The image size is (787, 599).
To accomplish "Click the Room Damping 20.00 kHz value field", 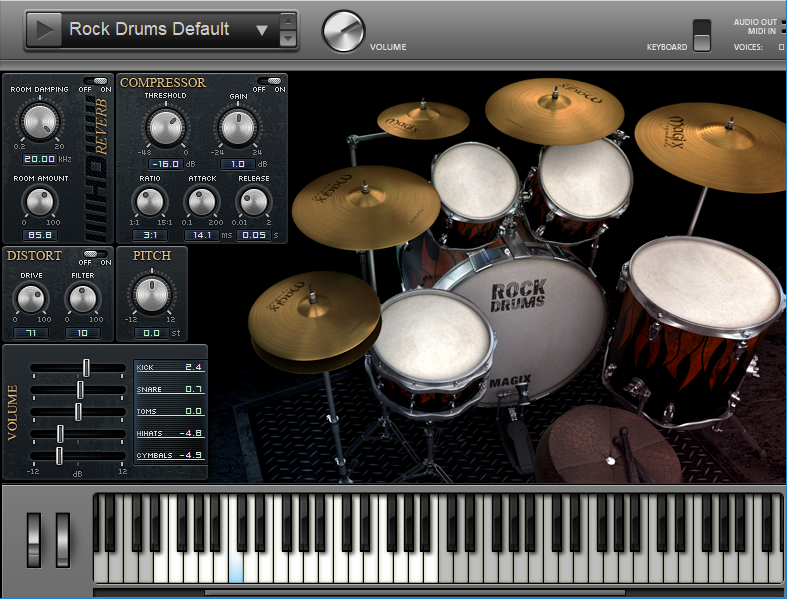I will [39, 159].
